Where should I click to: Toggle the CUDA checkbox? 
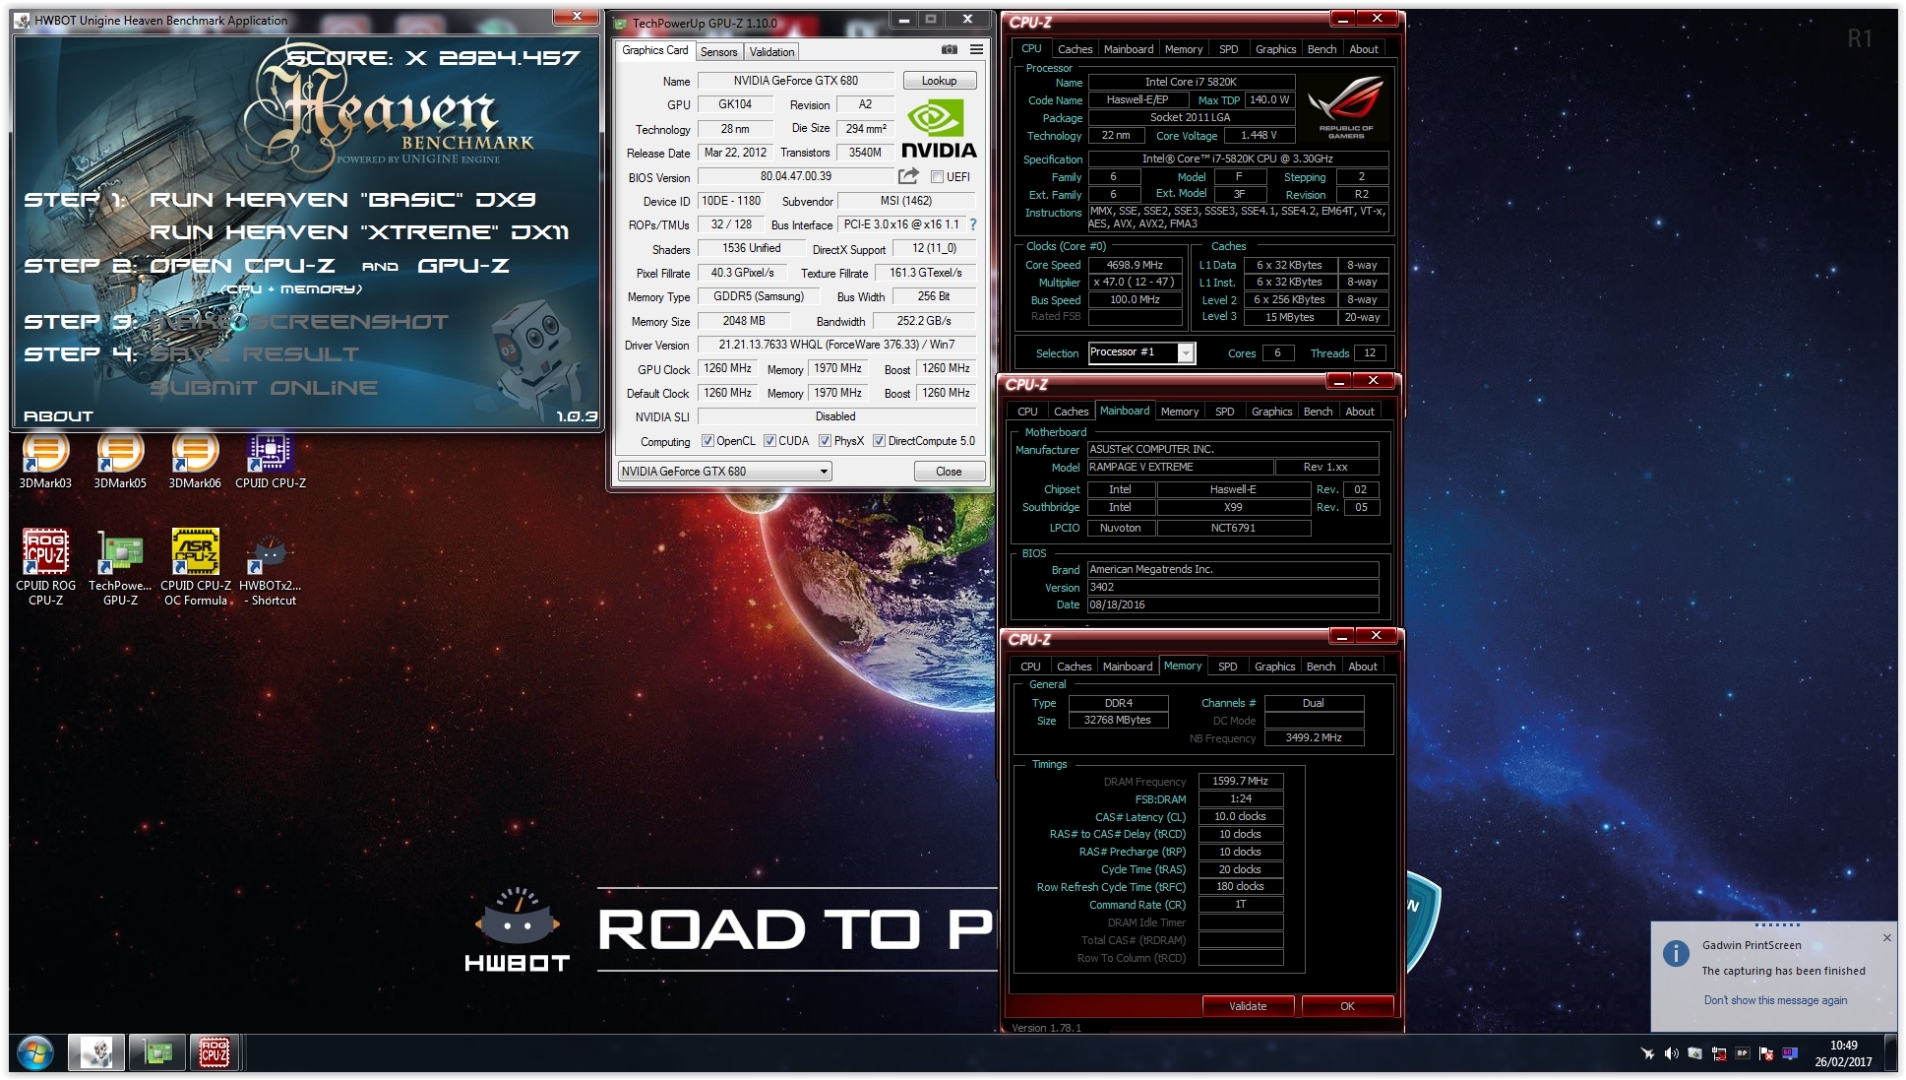point(770,441)
